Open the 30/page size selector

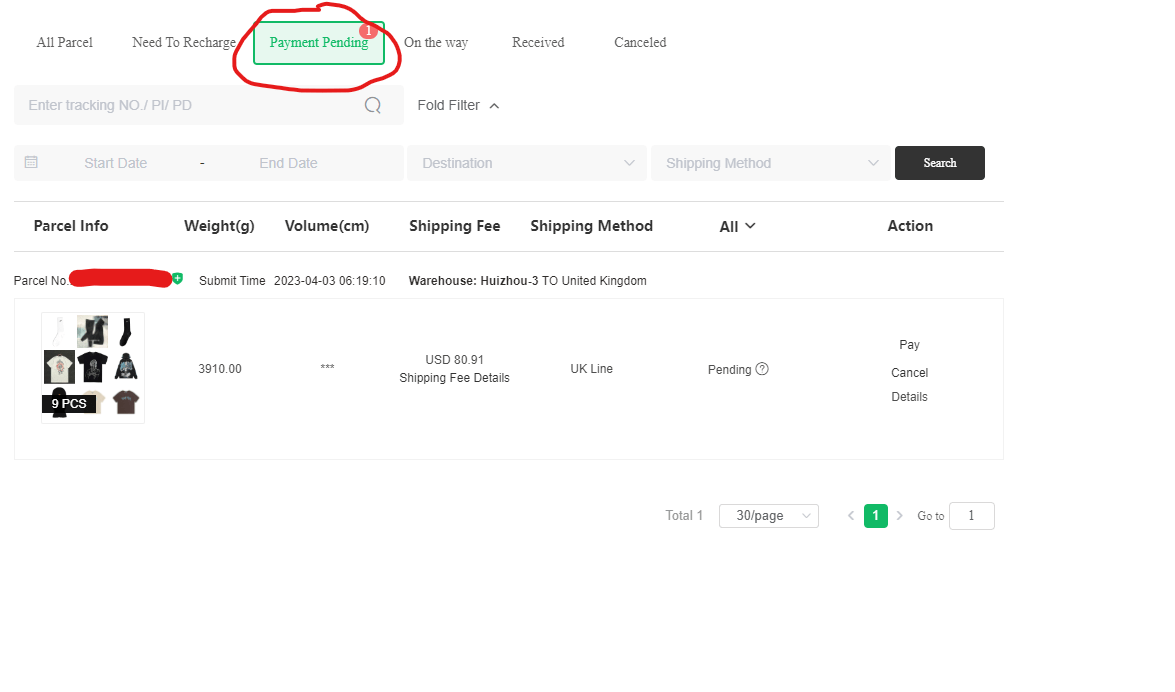pyautogui.click(x=768, y=515)
